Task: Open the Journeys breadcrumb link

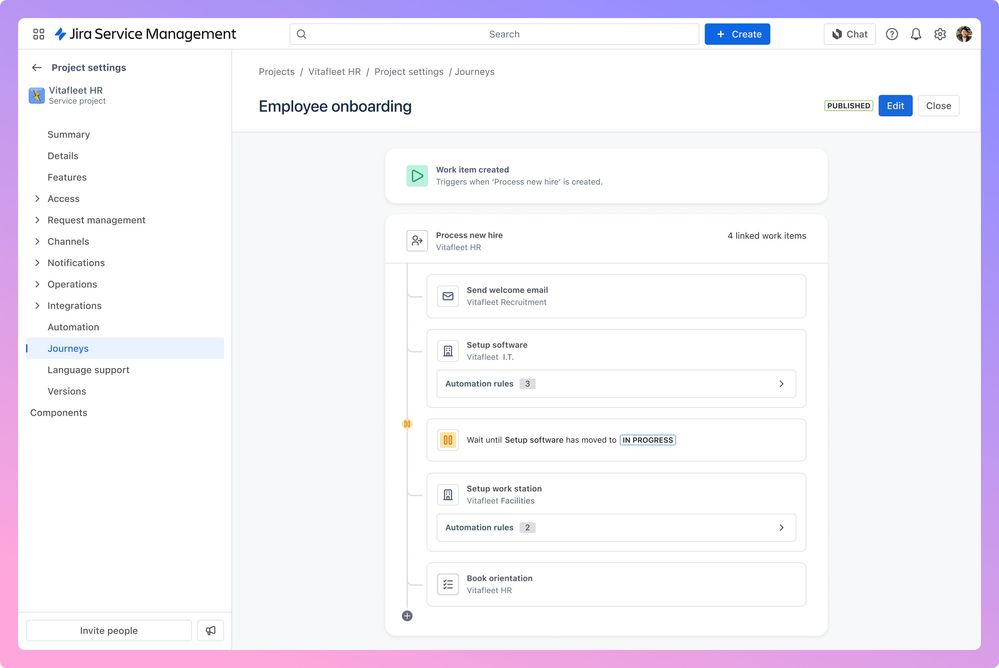Action: 474,71
